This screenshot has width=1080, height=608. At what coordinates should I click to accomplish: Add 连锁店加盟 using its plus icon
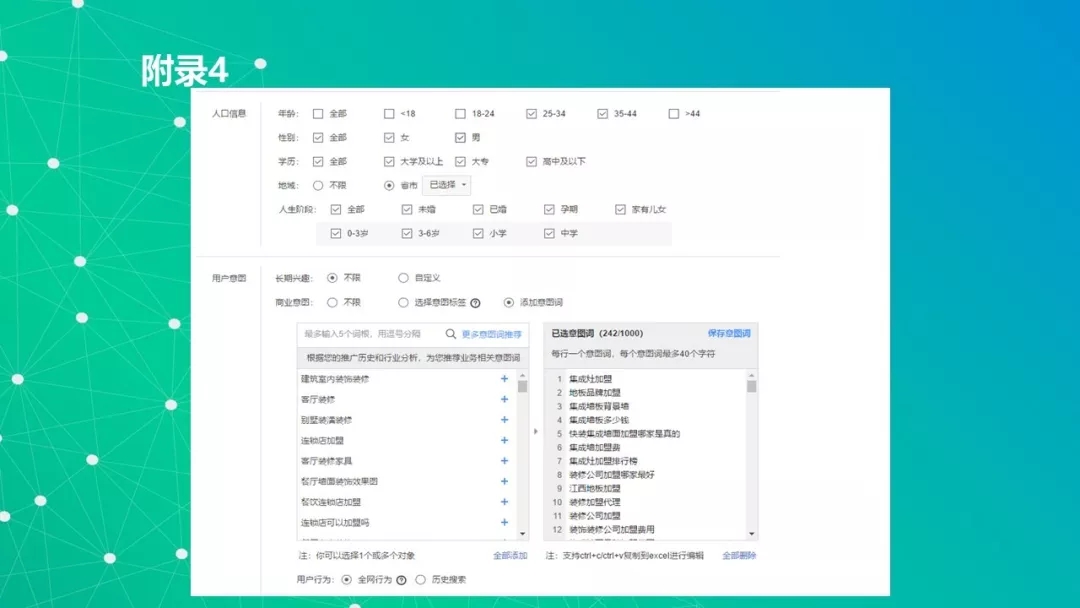[x=504, y=440]
